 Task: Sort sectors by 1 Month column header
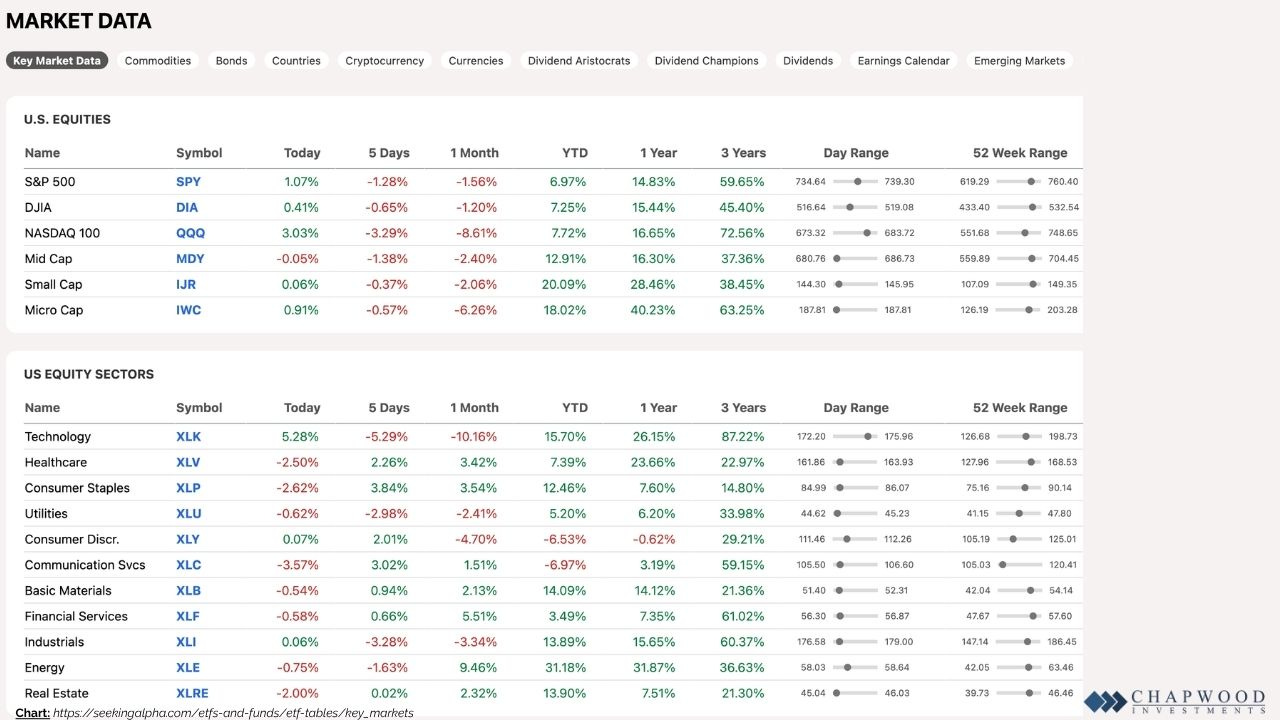pyautogui.click(x=474, y=408)
